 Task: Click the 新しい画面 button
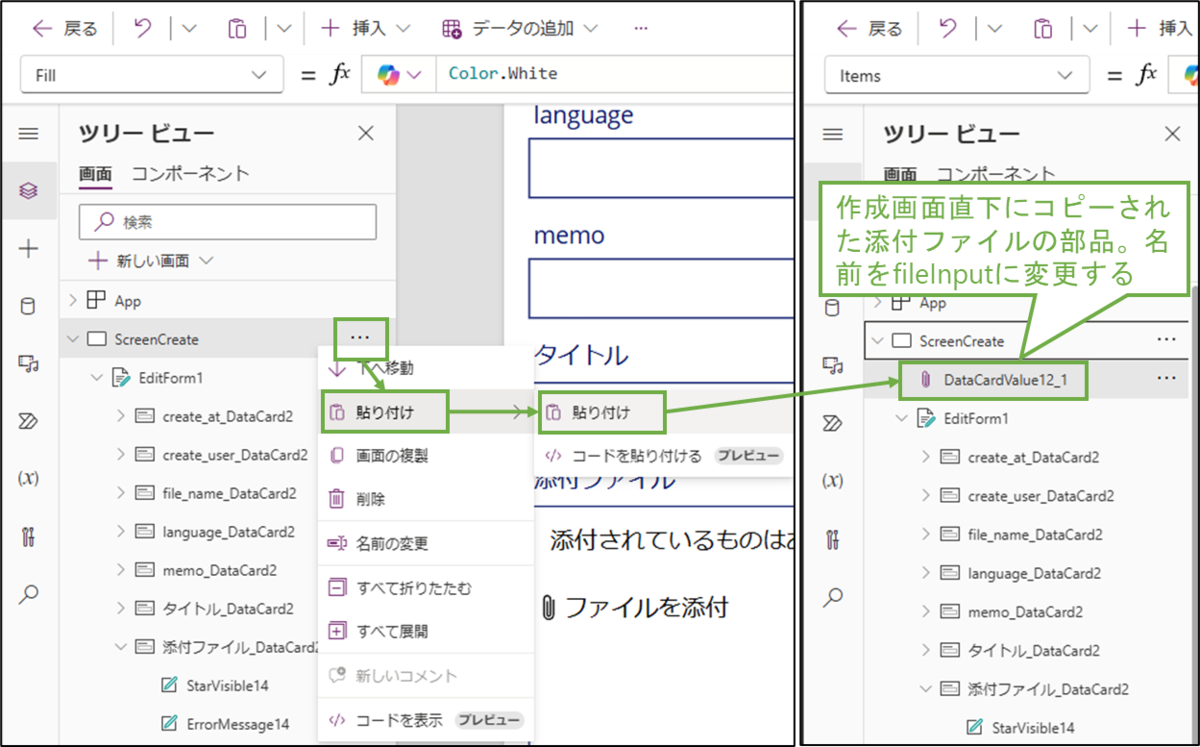pos(140,261)
